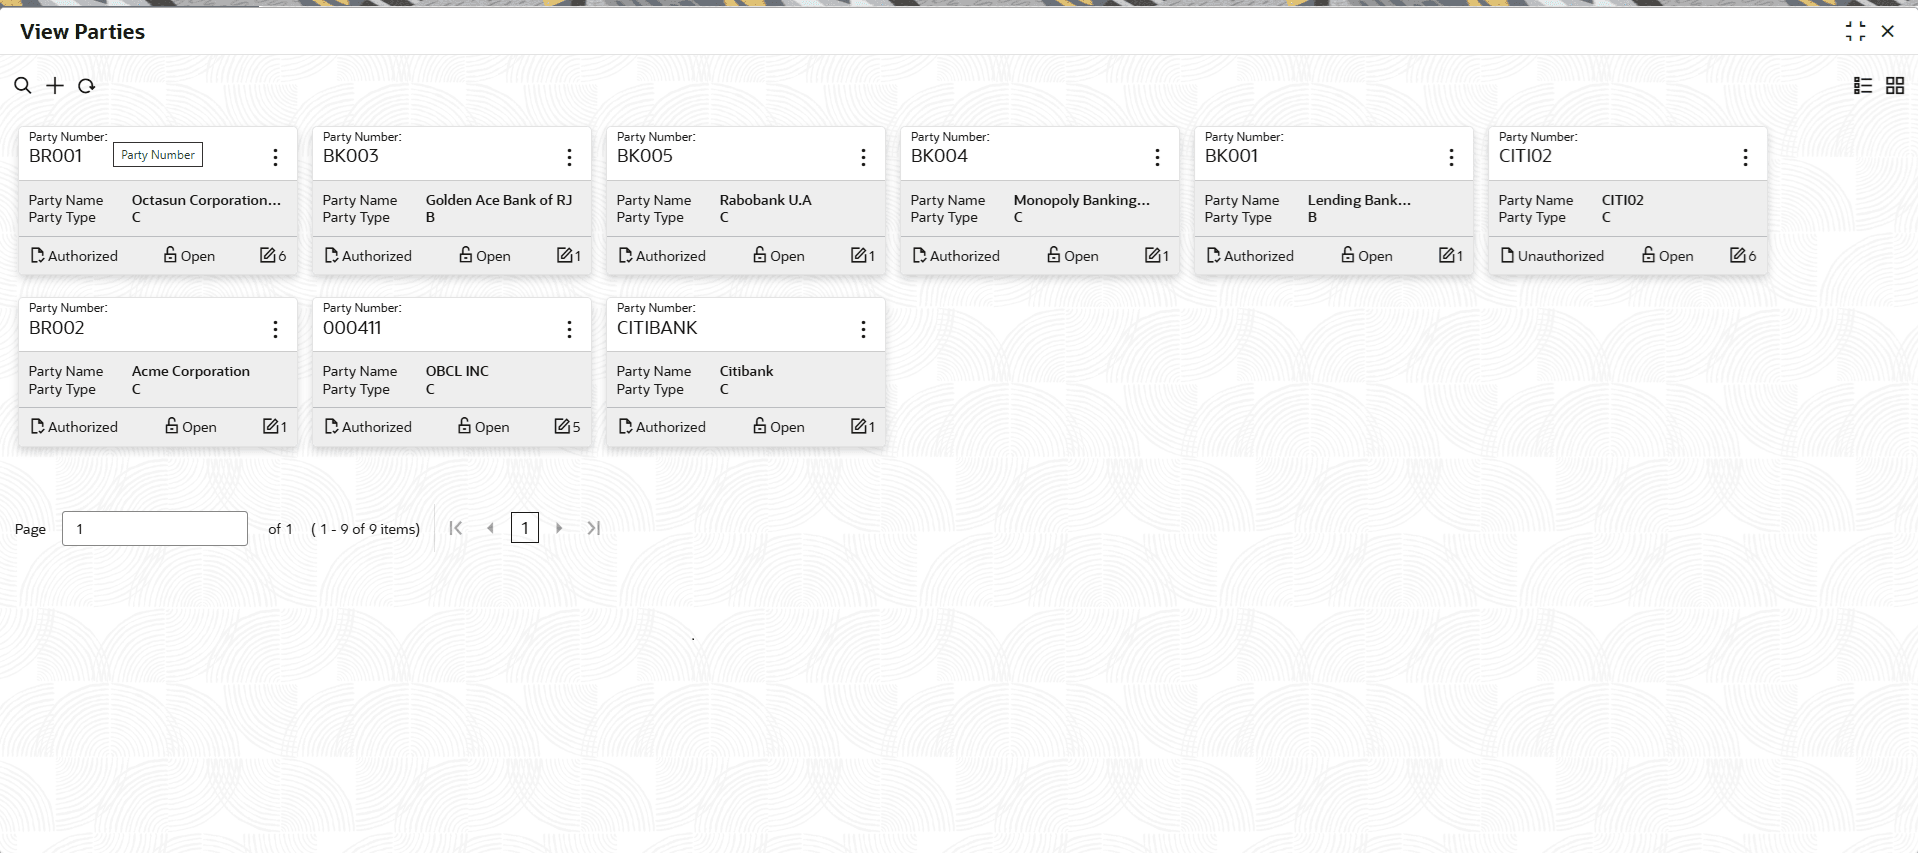Add a new party with plus icon
This screenshot has width=1918, height=853.
55,86
